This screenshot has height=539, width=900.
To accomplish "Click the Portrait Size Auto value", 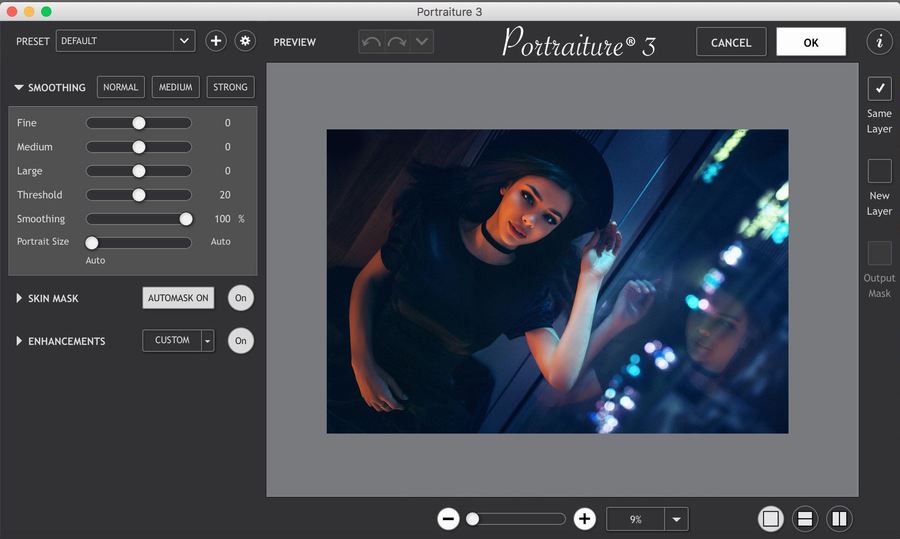I will coord(220,242).
